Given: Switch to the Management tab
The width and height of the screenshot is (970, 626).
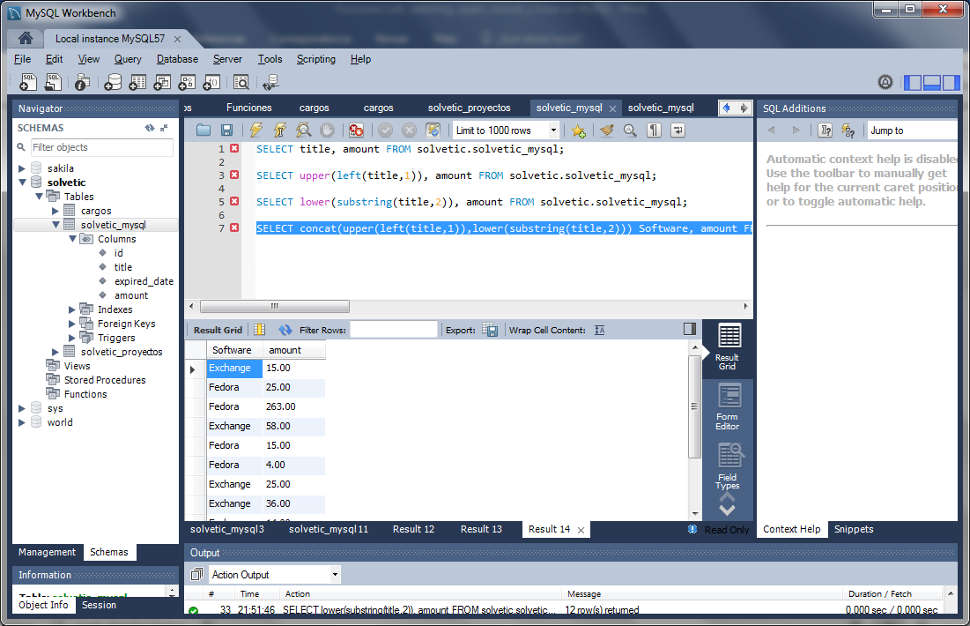Looking at the screenshot, I should point(47,552).
